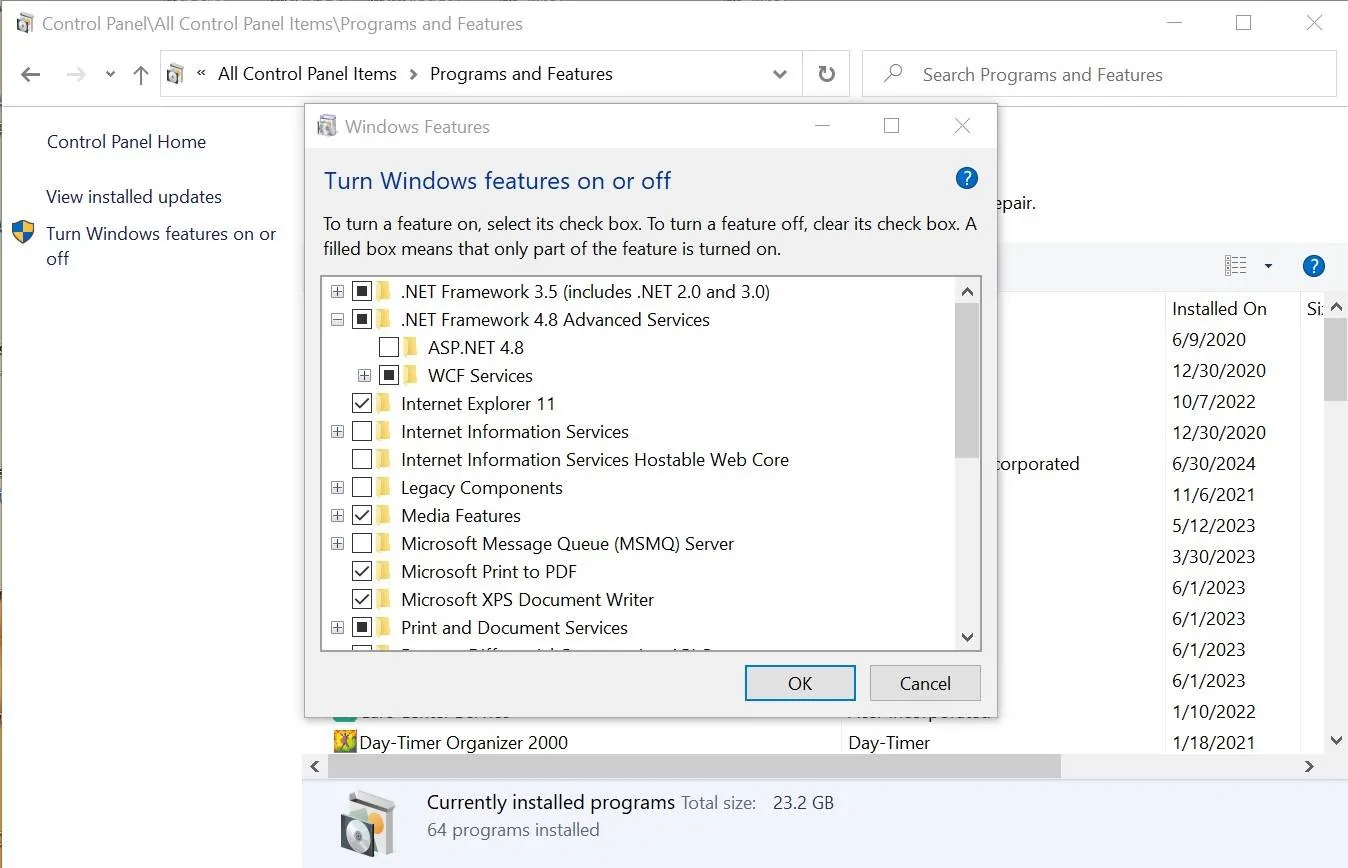Click Programs and Features breadcrumb

click(521, 74)
